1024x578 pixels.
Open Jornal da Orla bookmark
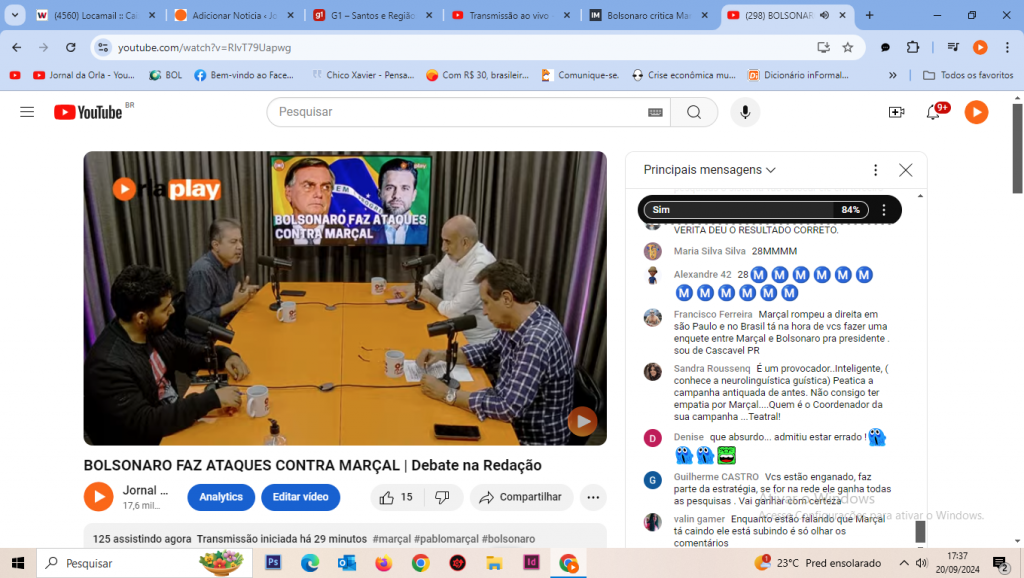click(84, 75)
